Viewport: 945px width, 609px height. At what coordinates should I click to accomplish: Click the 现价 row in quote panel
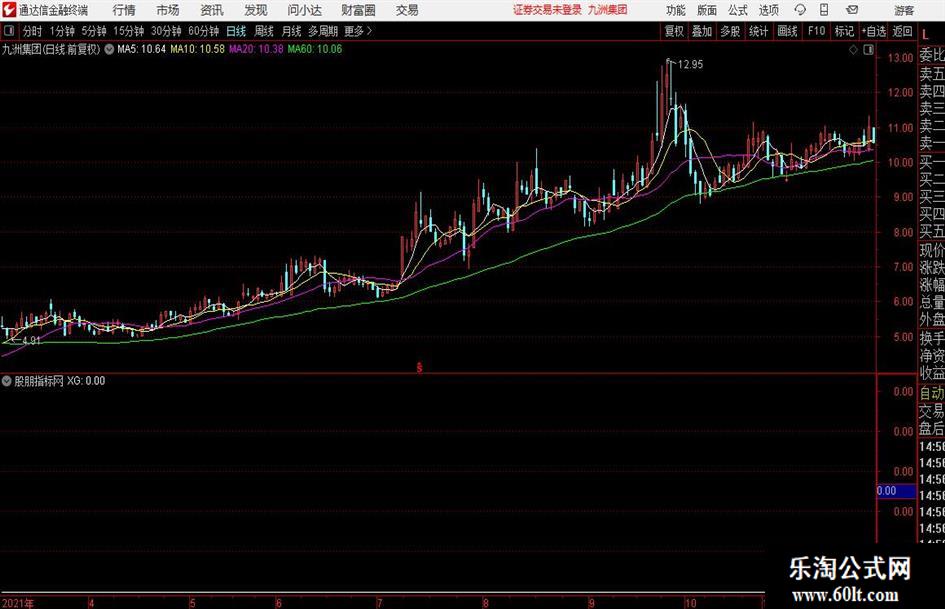(932, 250)
